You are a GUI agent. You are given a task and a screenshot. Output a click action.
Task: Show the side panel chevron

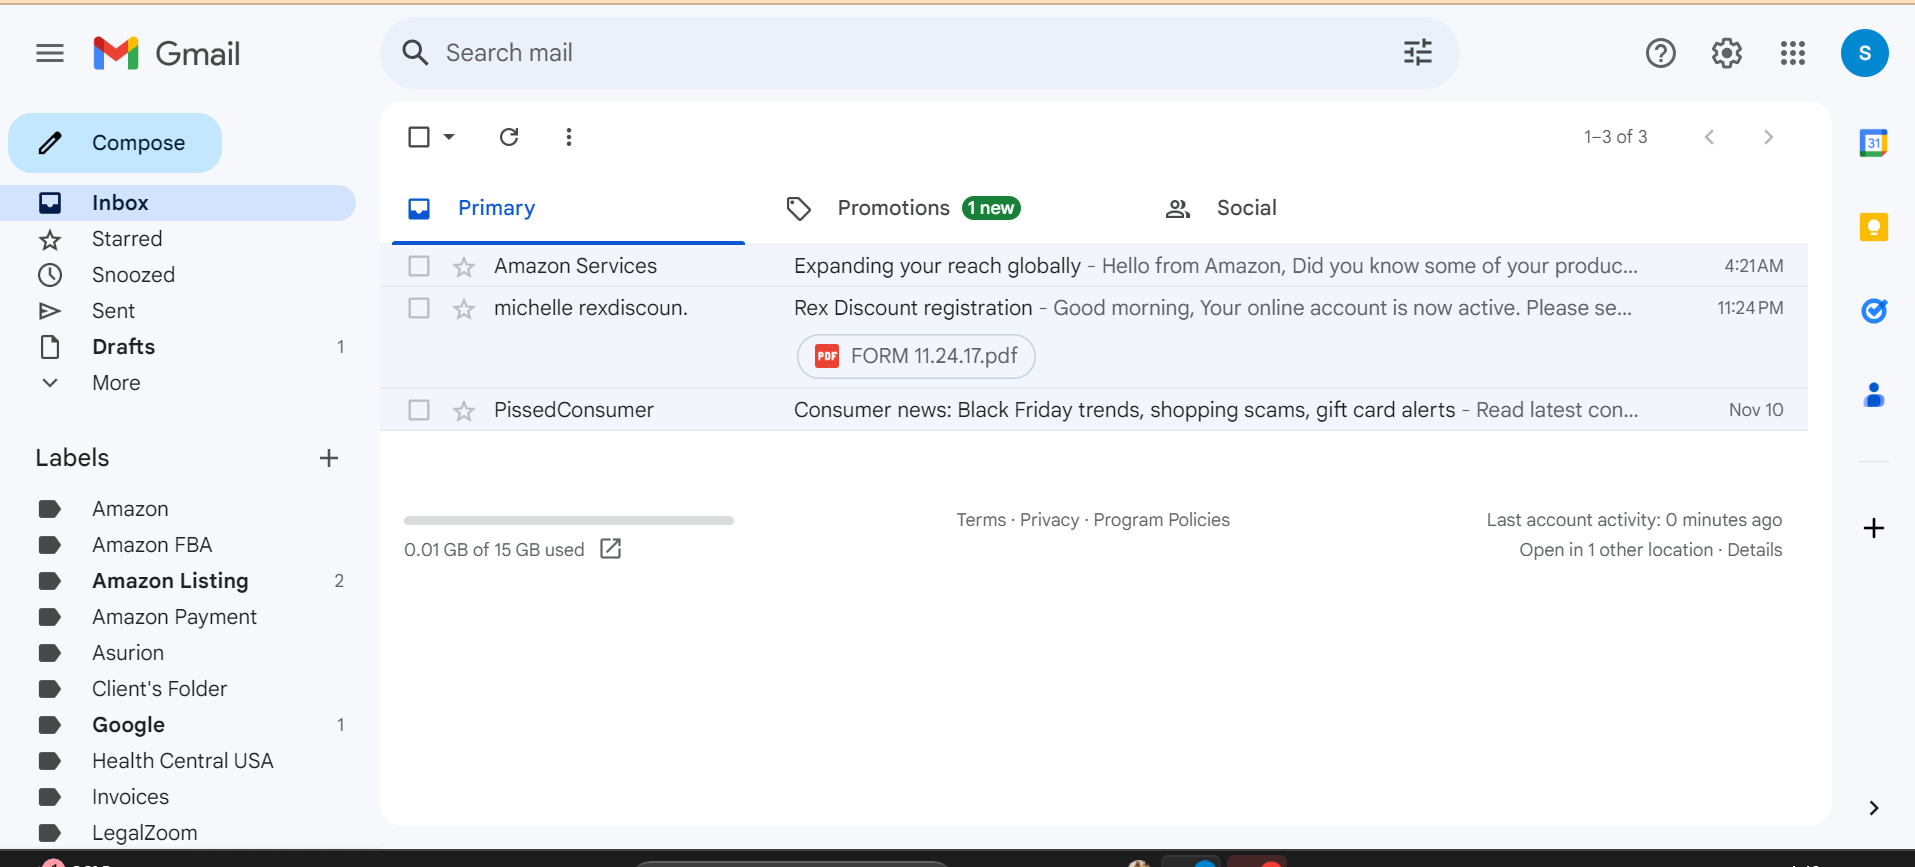coord(1873,808)
